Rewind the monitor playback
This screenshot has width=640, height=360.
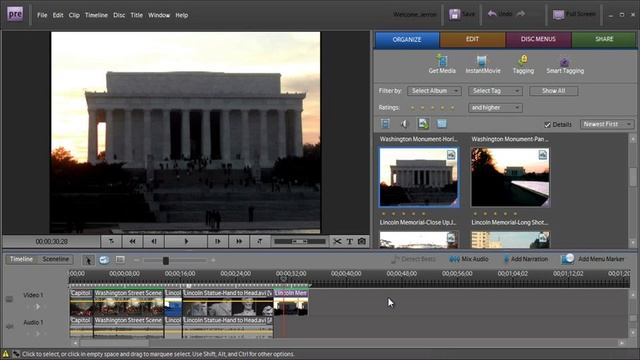click(x=132, y=242)
